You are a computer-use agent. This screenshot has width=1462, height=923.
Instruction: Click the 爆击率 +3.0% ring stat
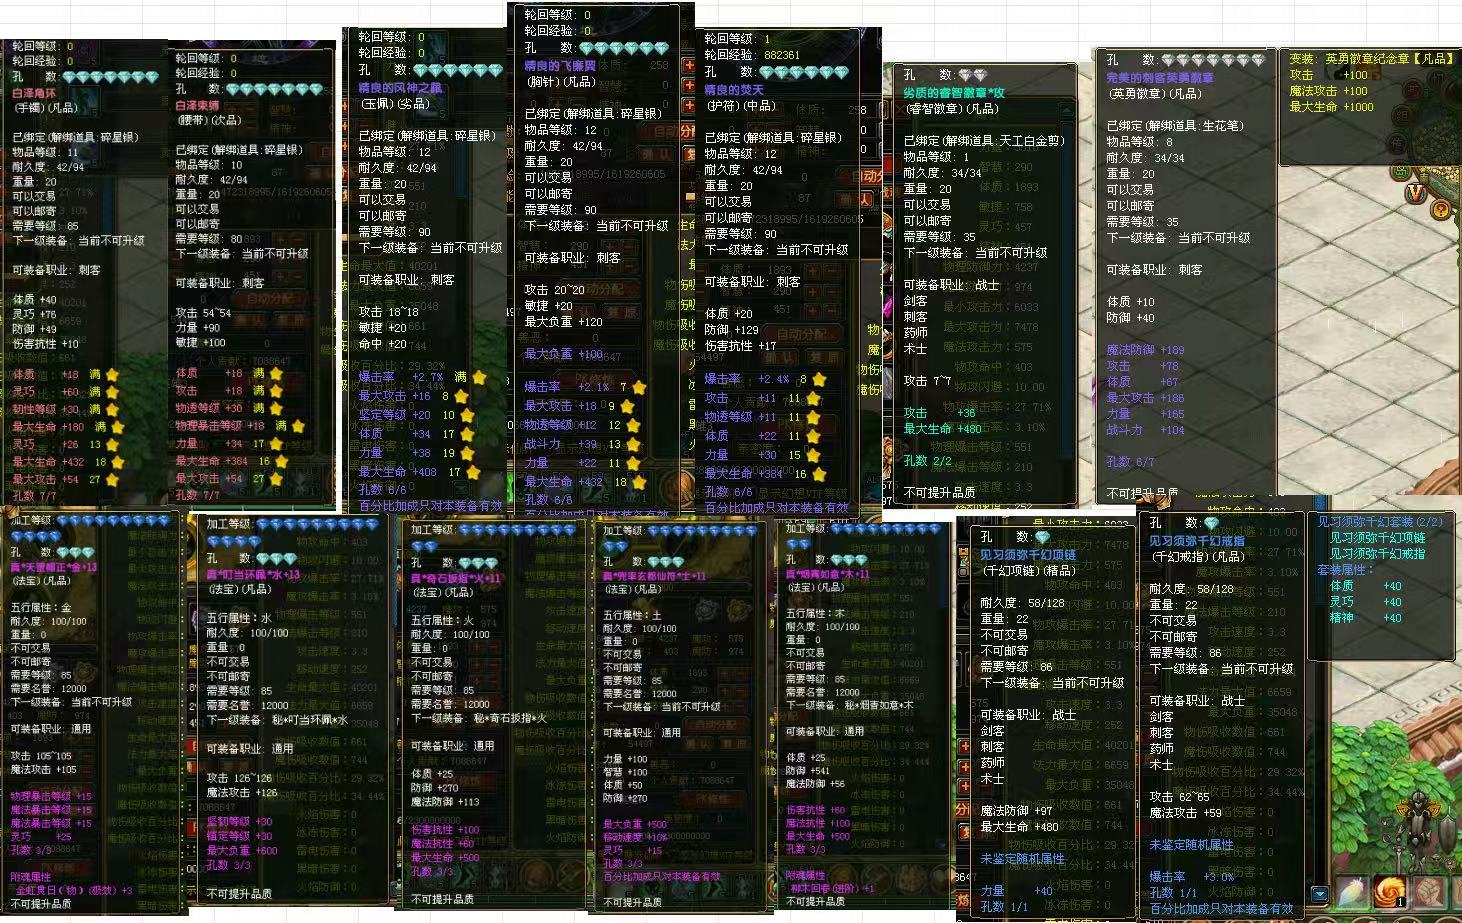pos(1192,877)
